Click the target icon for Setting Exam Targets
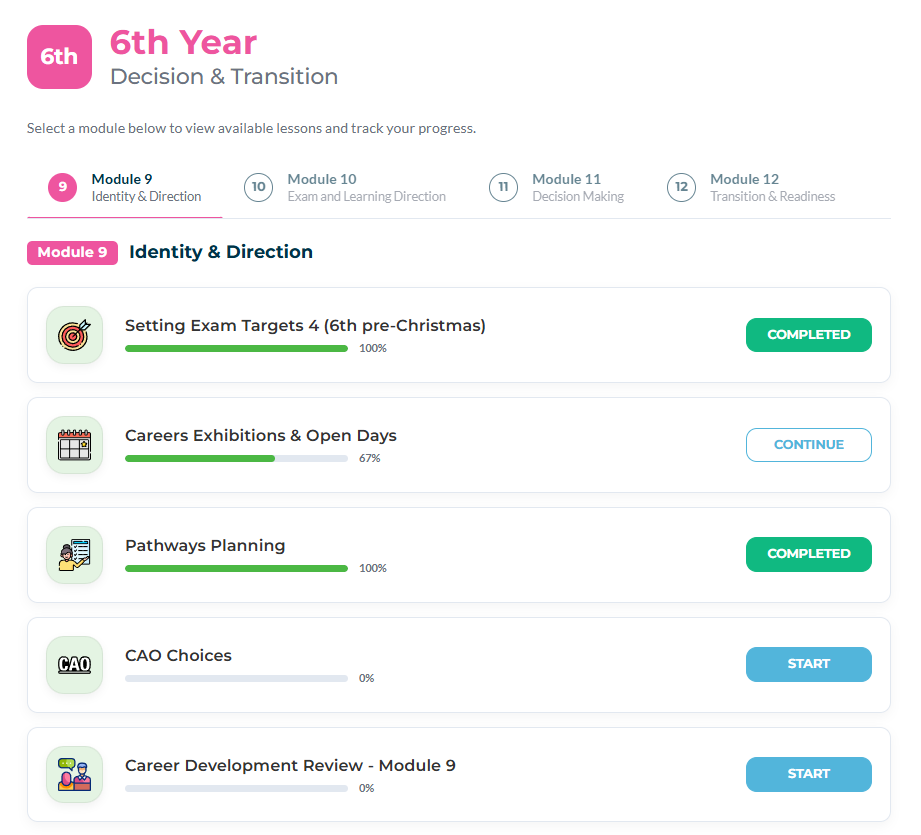 pos(75,335)
